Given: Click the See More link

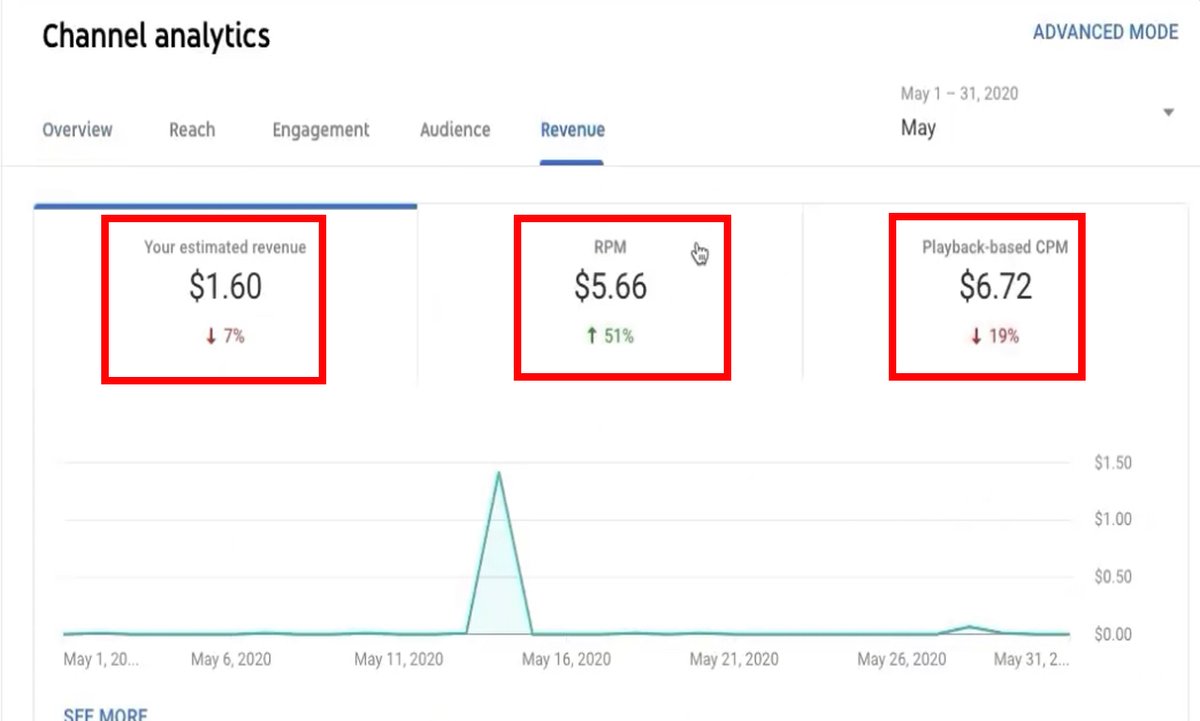Looking at the screenshot, I should pos(105,712).
